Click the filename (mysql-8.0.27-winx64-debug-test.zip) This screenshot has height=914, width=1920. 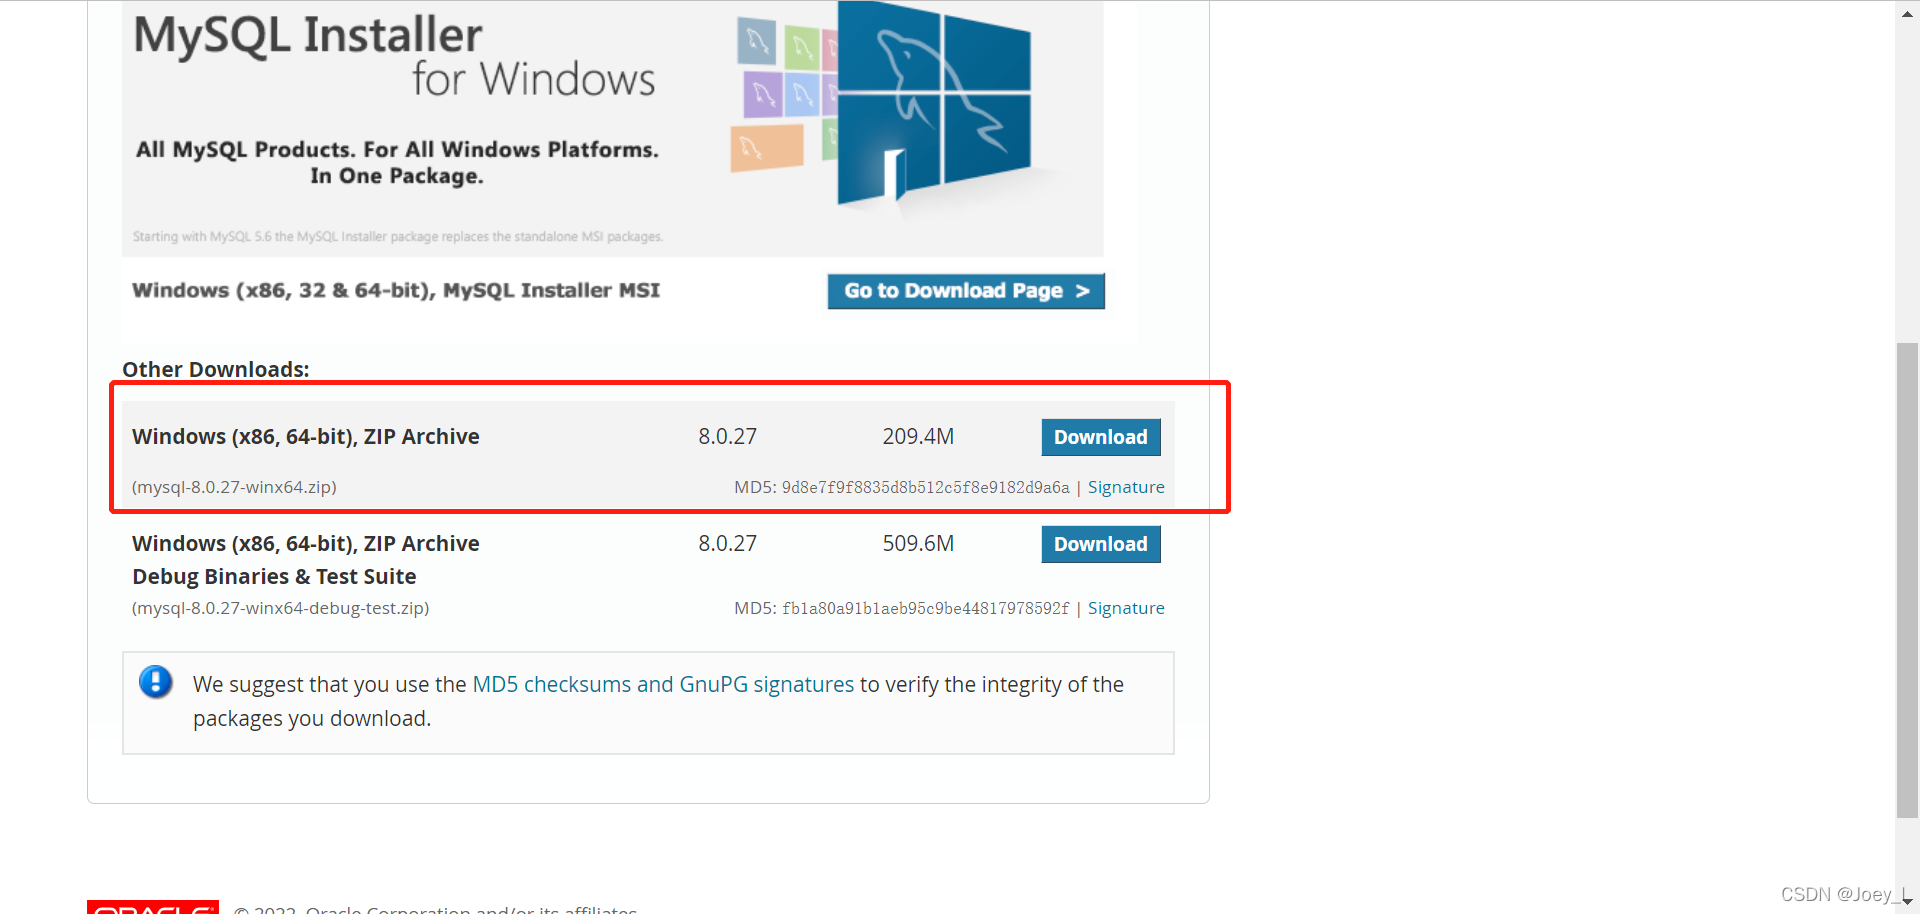tap(281, 608)
